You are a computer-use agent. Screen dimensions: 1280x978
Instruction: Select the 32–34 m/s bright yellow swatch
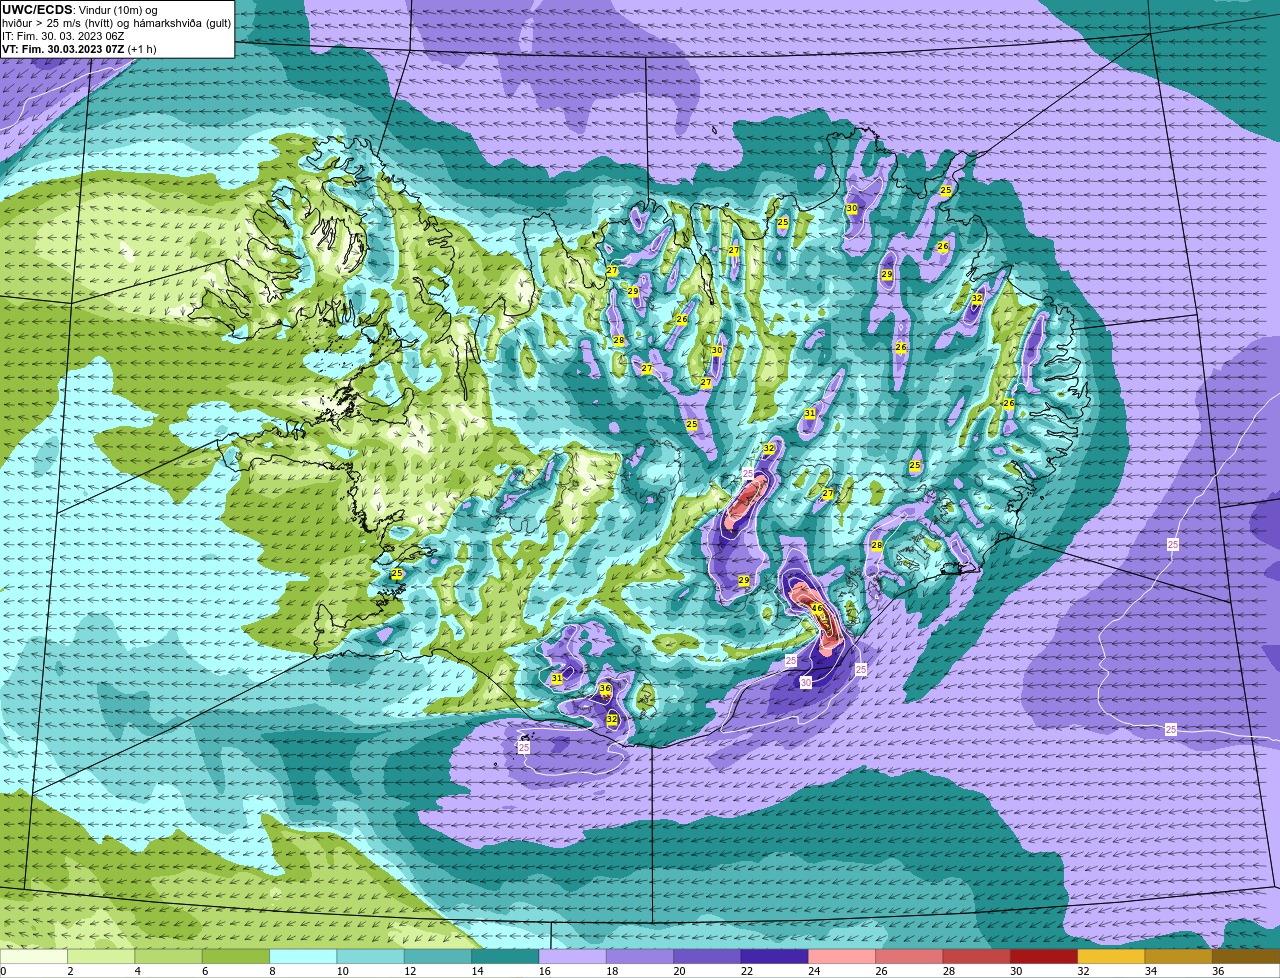tap(1111, 956)
